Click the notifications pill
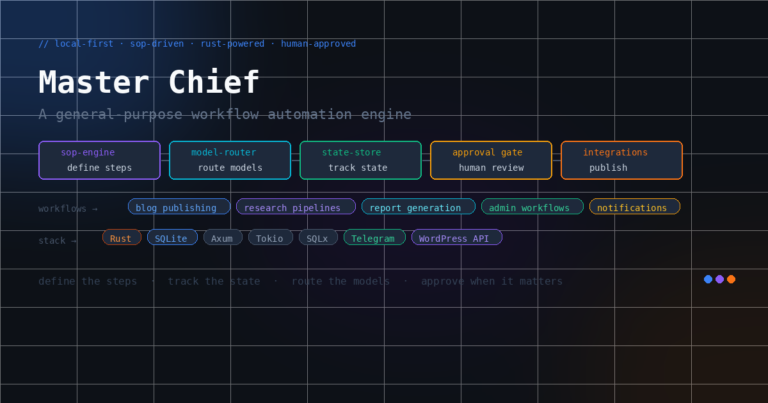Image resolution: width=768 pixels, height=403 pixels. [x=635, y=207]
